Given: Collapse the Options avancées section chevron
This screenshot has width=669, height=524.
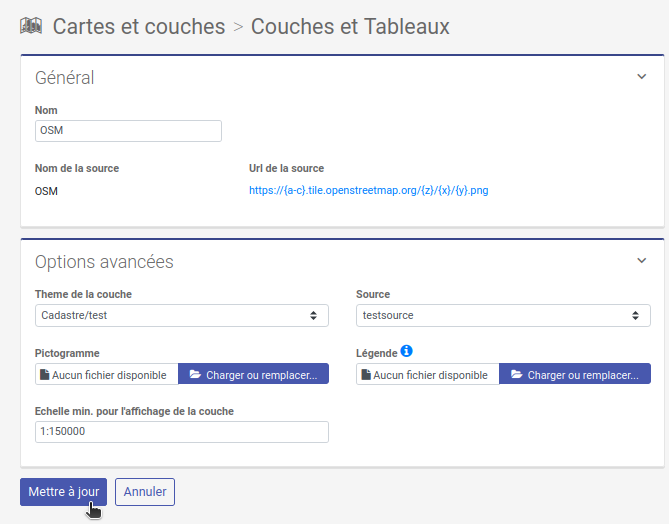Looking at the screenshot, I should coord(642,261).
